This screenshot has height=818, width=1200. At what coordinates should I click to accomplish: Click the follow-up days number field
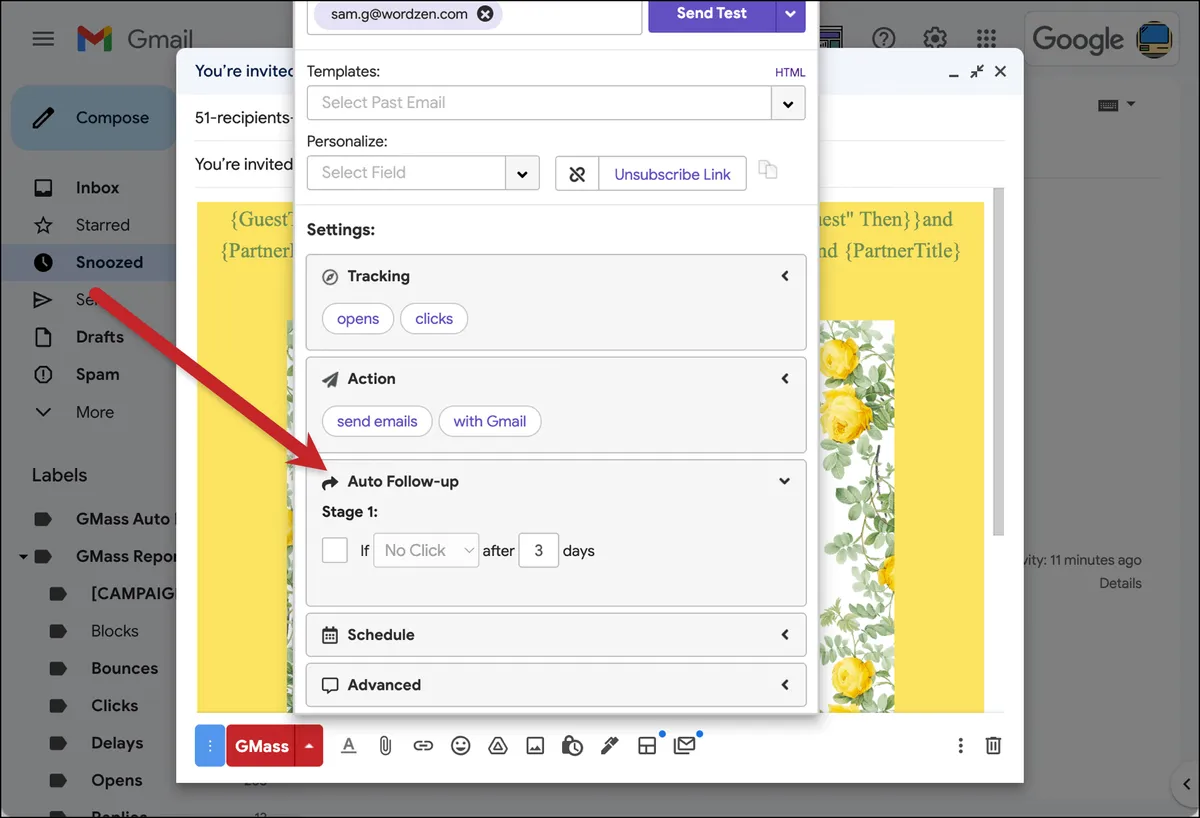pos(539,550)
